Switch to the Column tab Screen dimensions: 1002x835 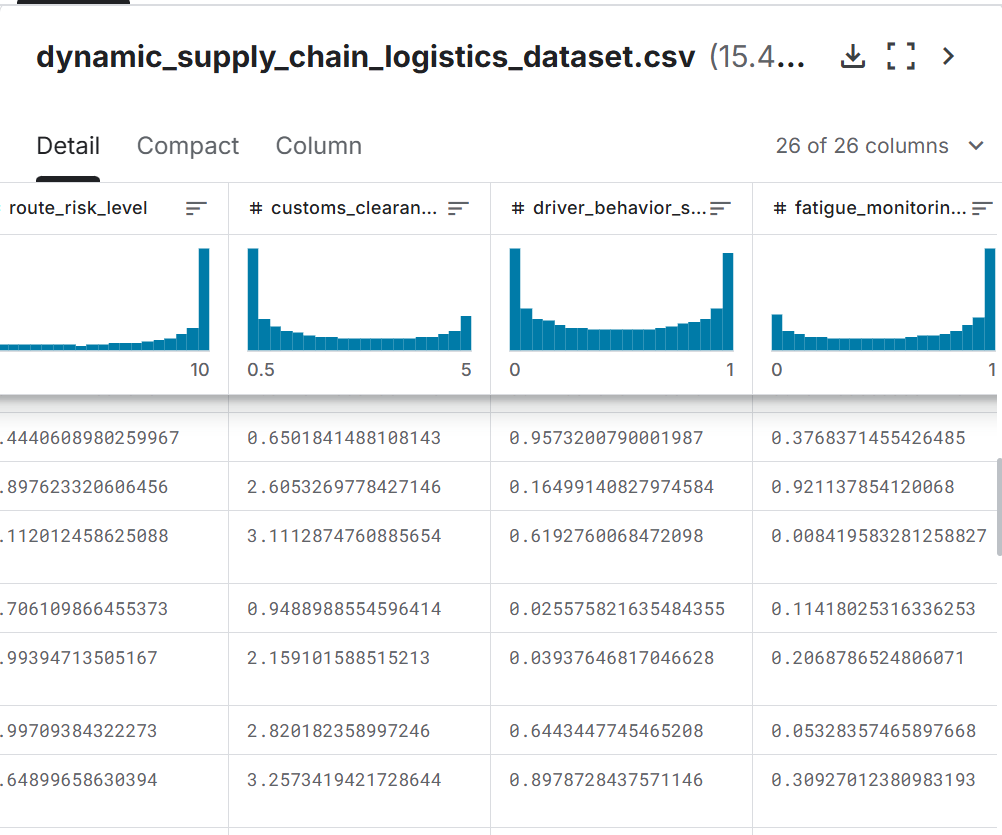[x=318, y=146]
